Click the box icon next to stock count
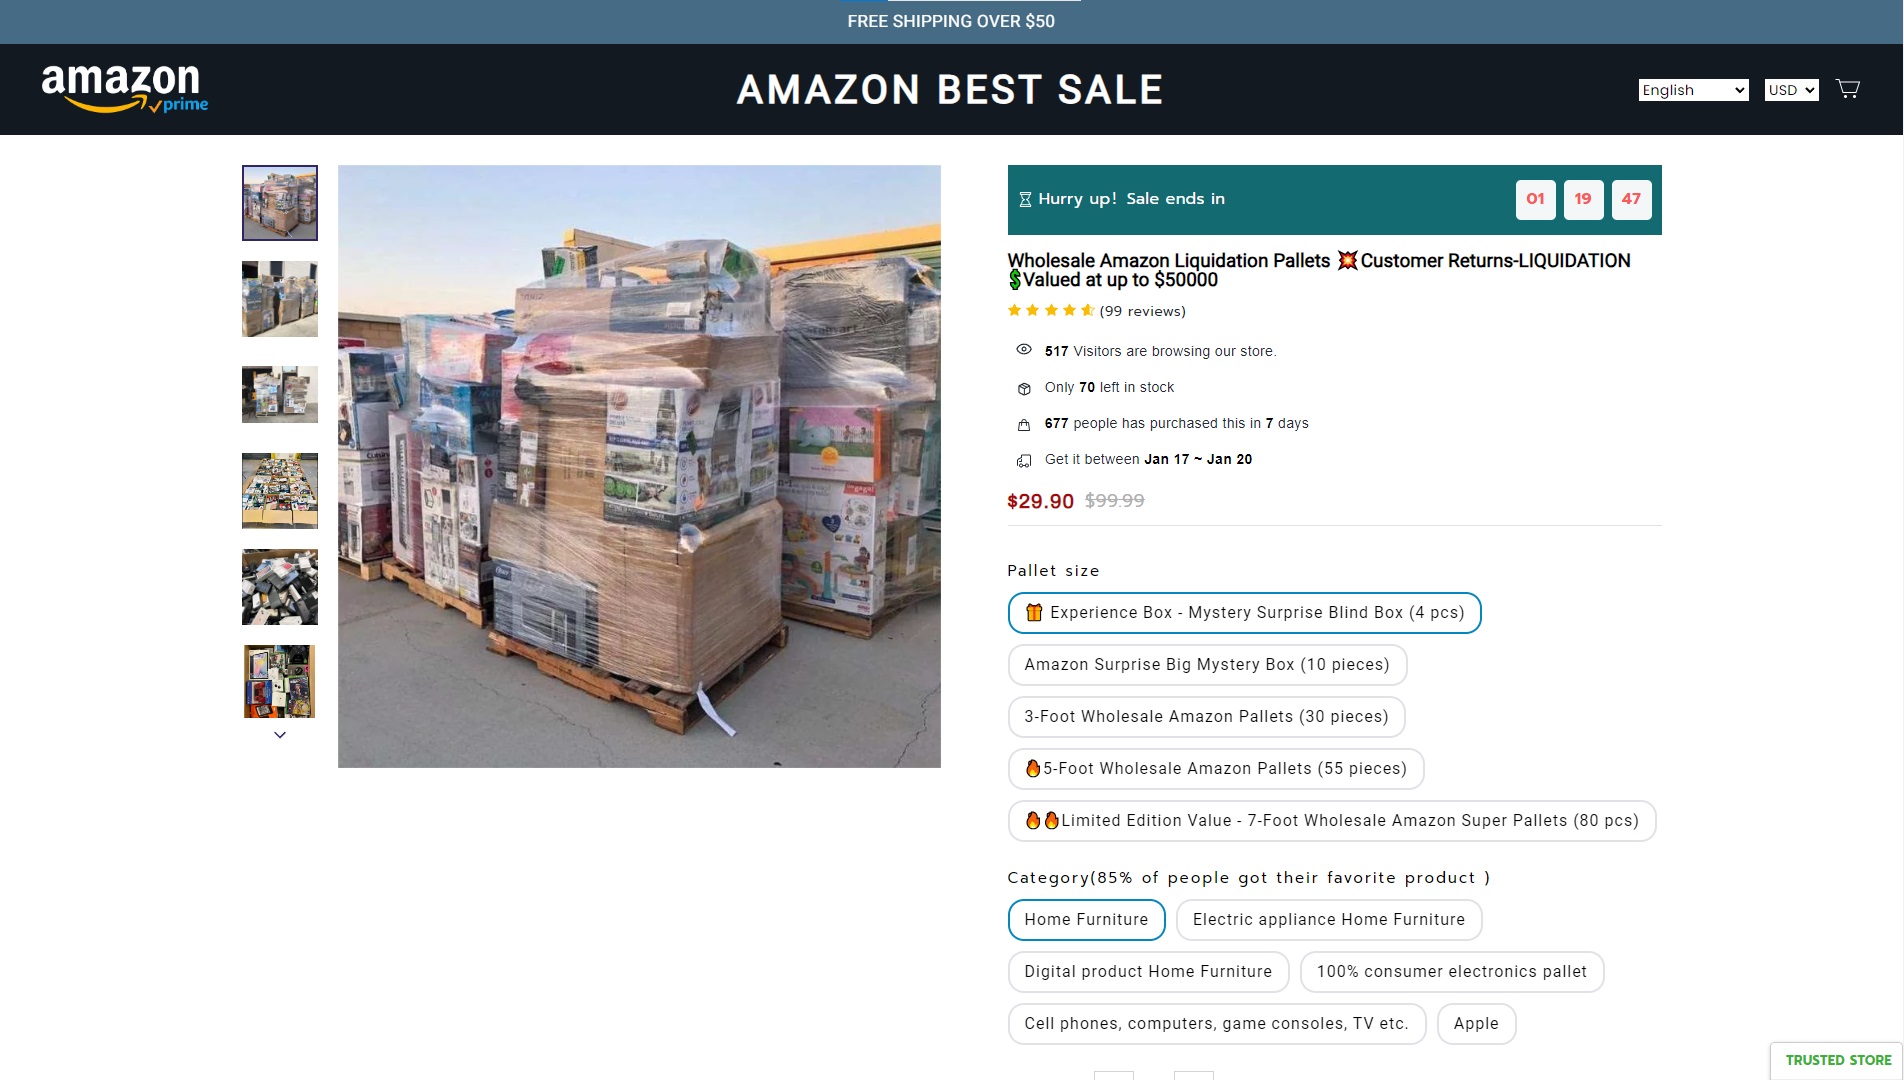Screen dimensions: 1904x1080 point(1024,388)
